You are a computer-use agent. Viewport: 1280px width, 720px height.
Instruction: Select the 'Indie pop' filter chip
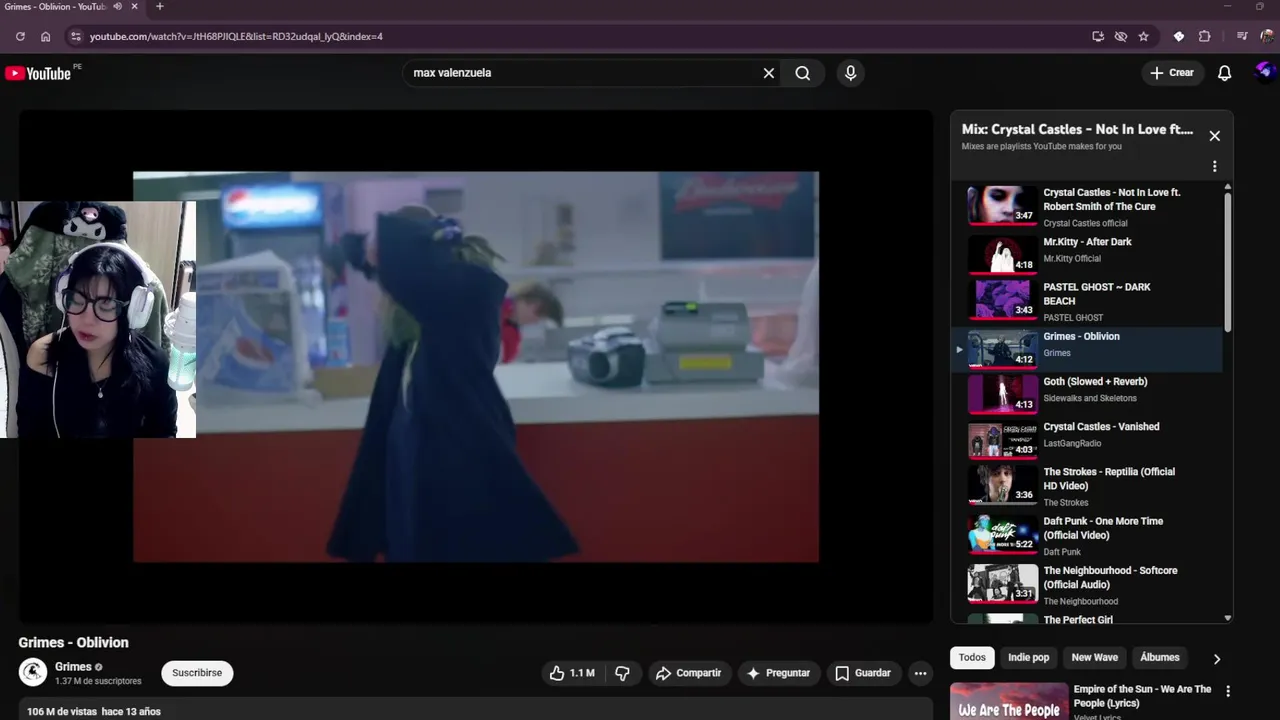click(1028, 657)
